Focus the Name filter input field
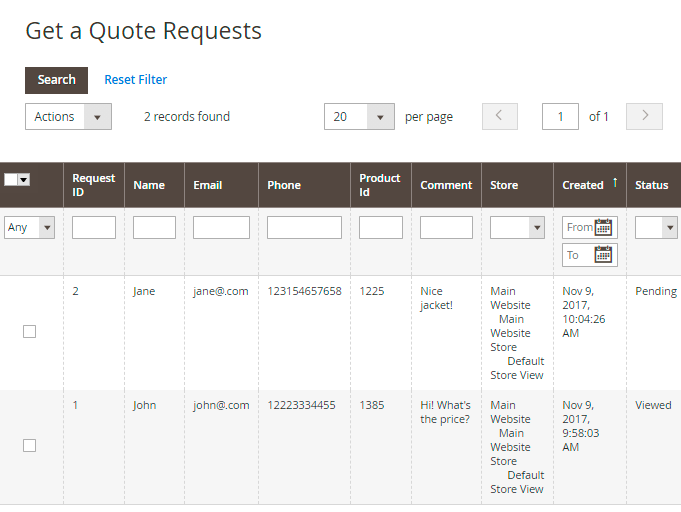Screen dimensions: 681x512 coord(154,228)
